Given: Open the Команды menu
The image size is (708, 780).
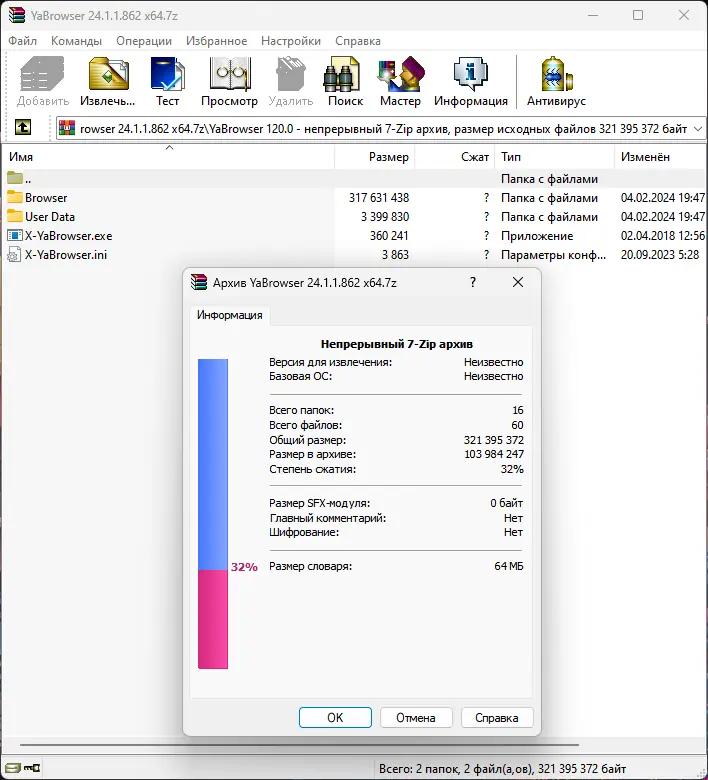Looking at the screenshot, I should pyautogui.click(x=76, y=41).
